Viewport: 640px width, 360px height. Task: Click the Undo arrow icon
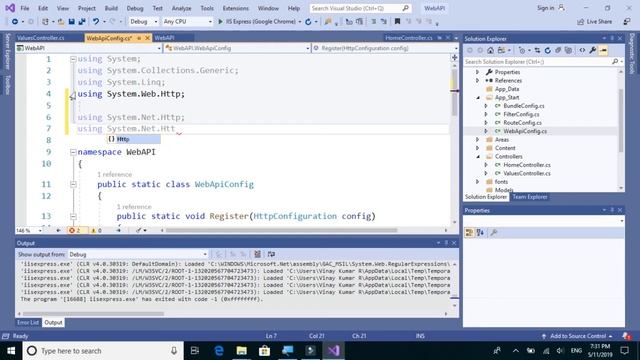click(x=96, y=22)
